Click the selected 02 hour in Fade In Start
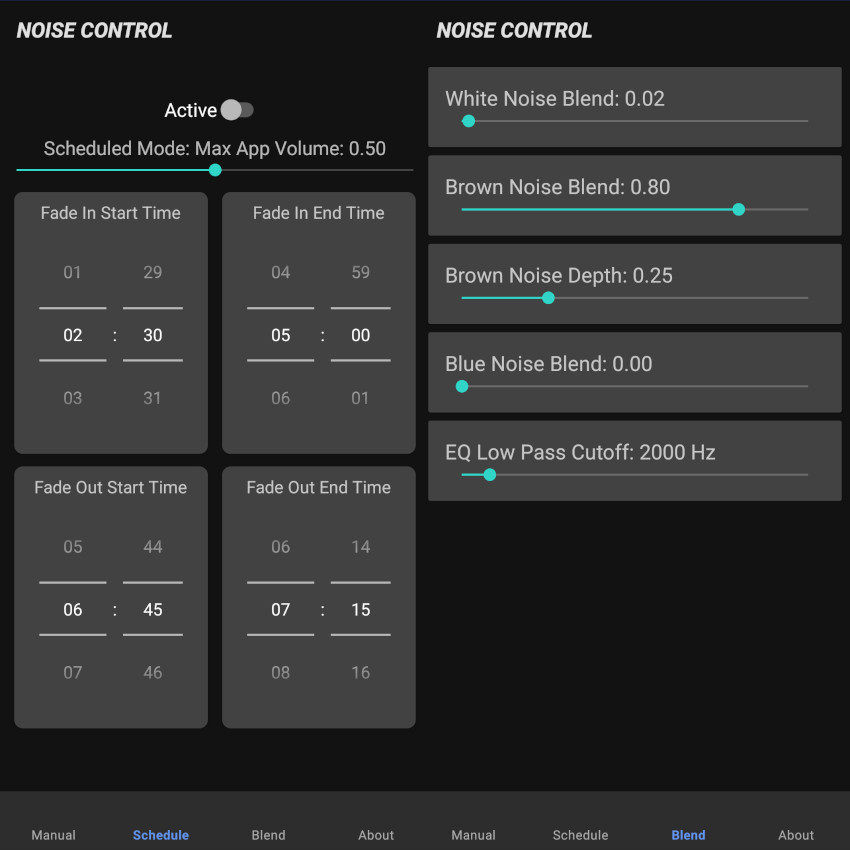 pyautogui.click(x=73, y=335)
